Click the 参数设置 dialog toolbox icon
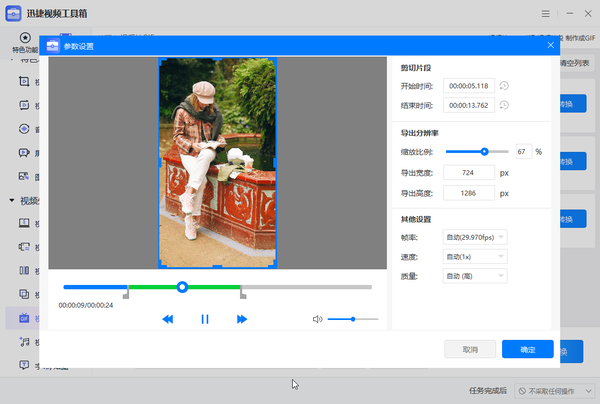600x404 pixels. 52,46
